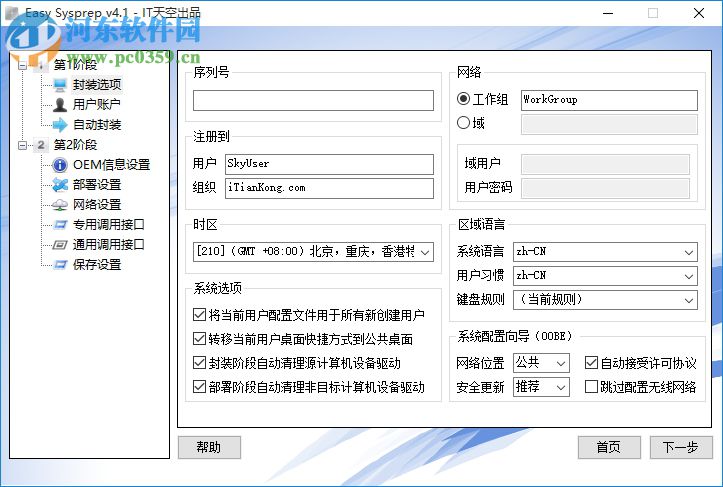The height and width of the screenshot is (487, 723).
Task: Open the 安全更新 dropdown
Action: click(541, 387)
